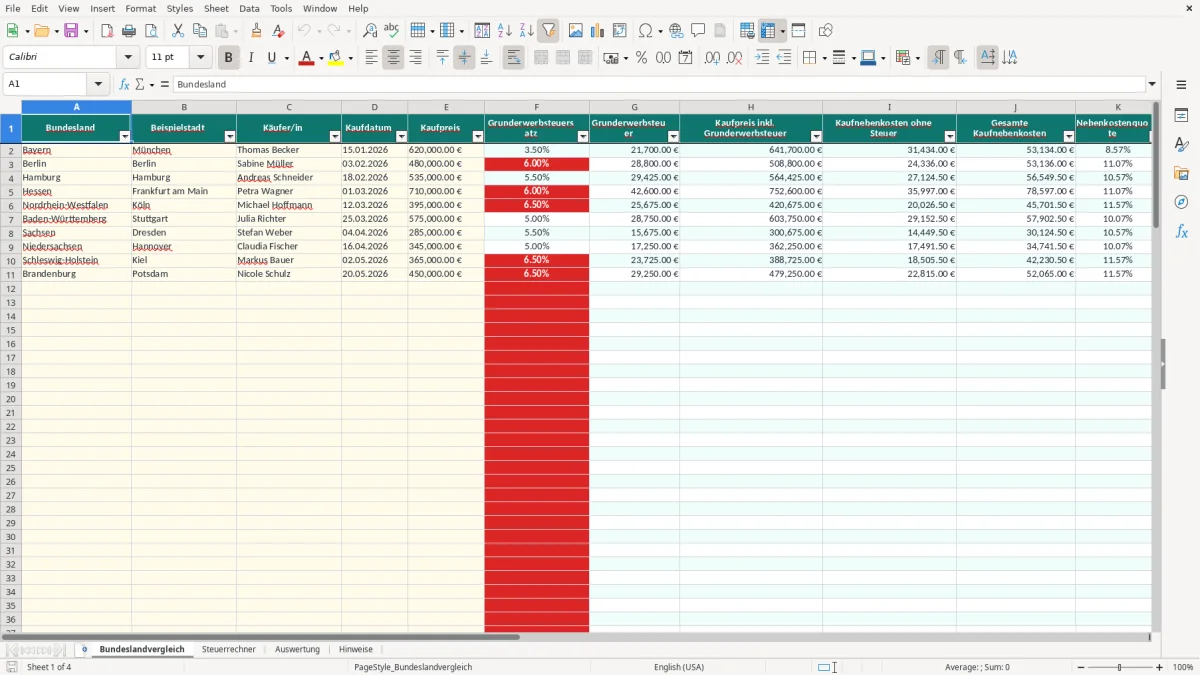Screen dimensions: 1200x675
Task: Click Define Print Area icon
Action: pyautogui.click(x=747, y=31)
